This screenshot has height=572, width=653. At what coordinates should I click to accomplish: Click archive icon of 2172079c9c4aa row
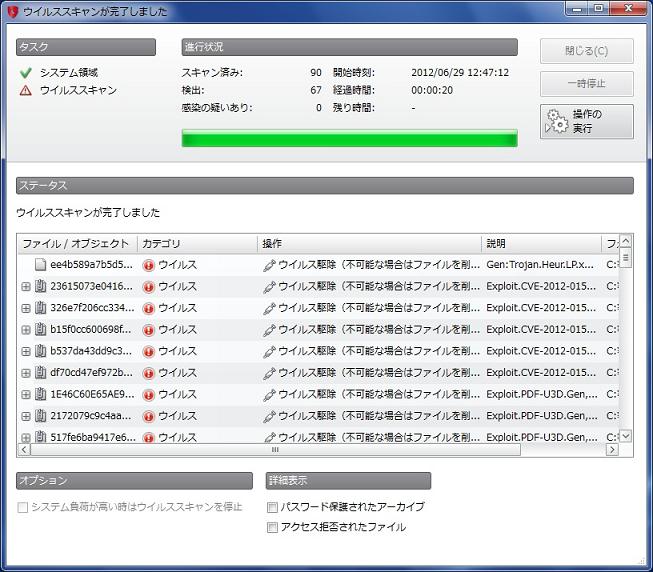pyautogui.click(x=40, y=416)
